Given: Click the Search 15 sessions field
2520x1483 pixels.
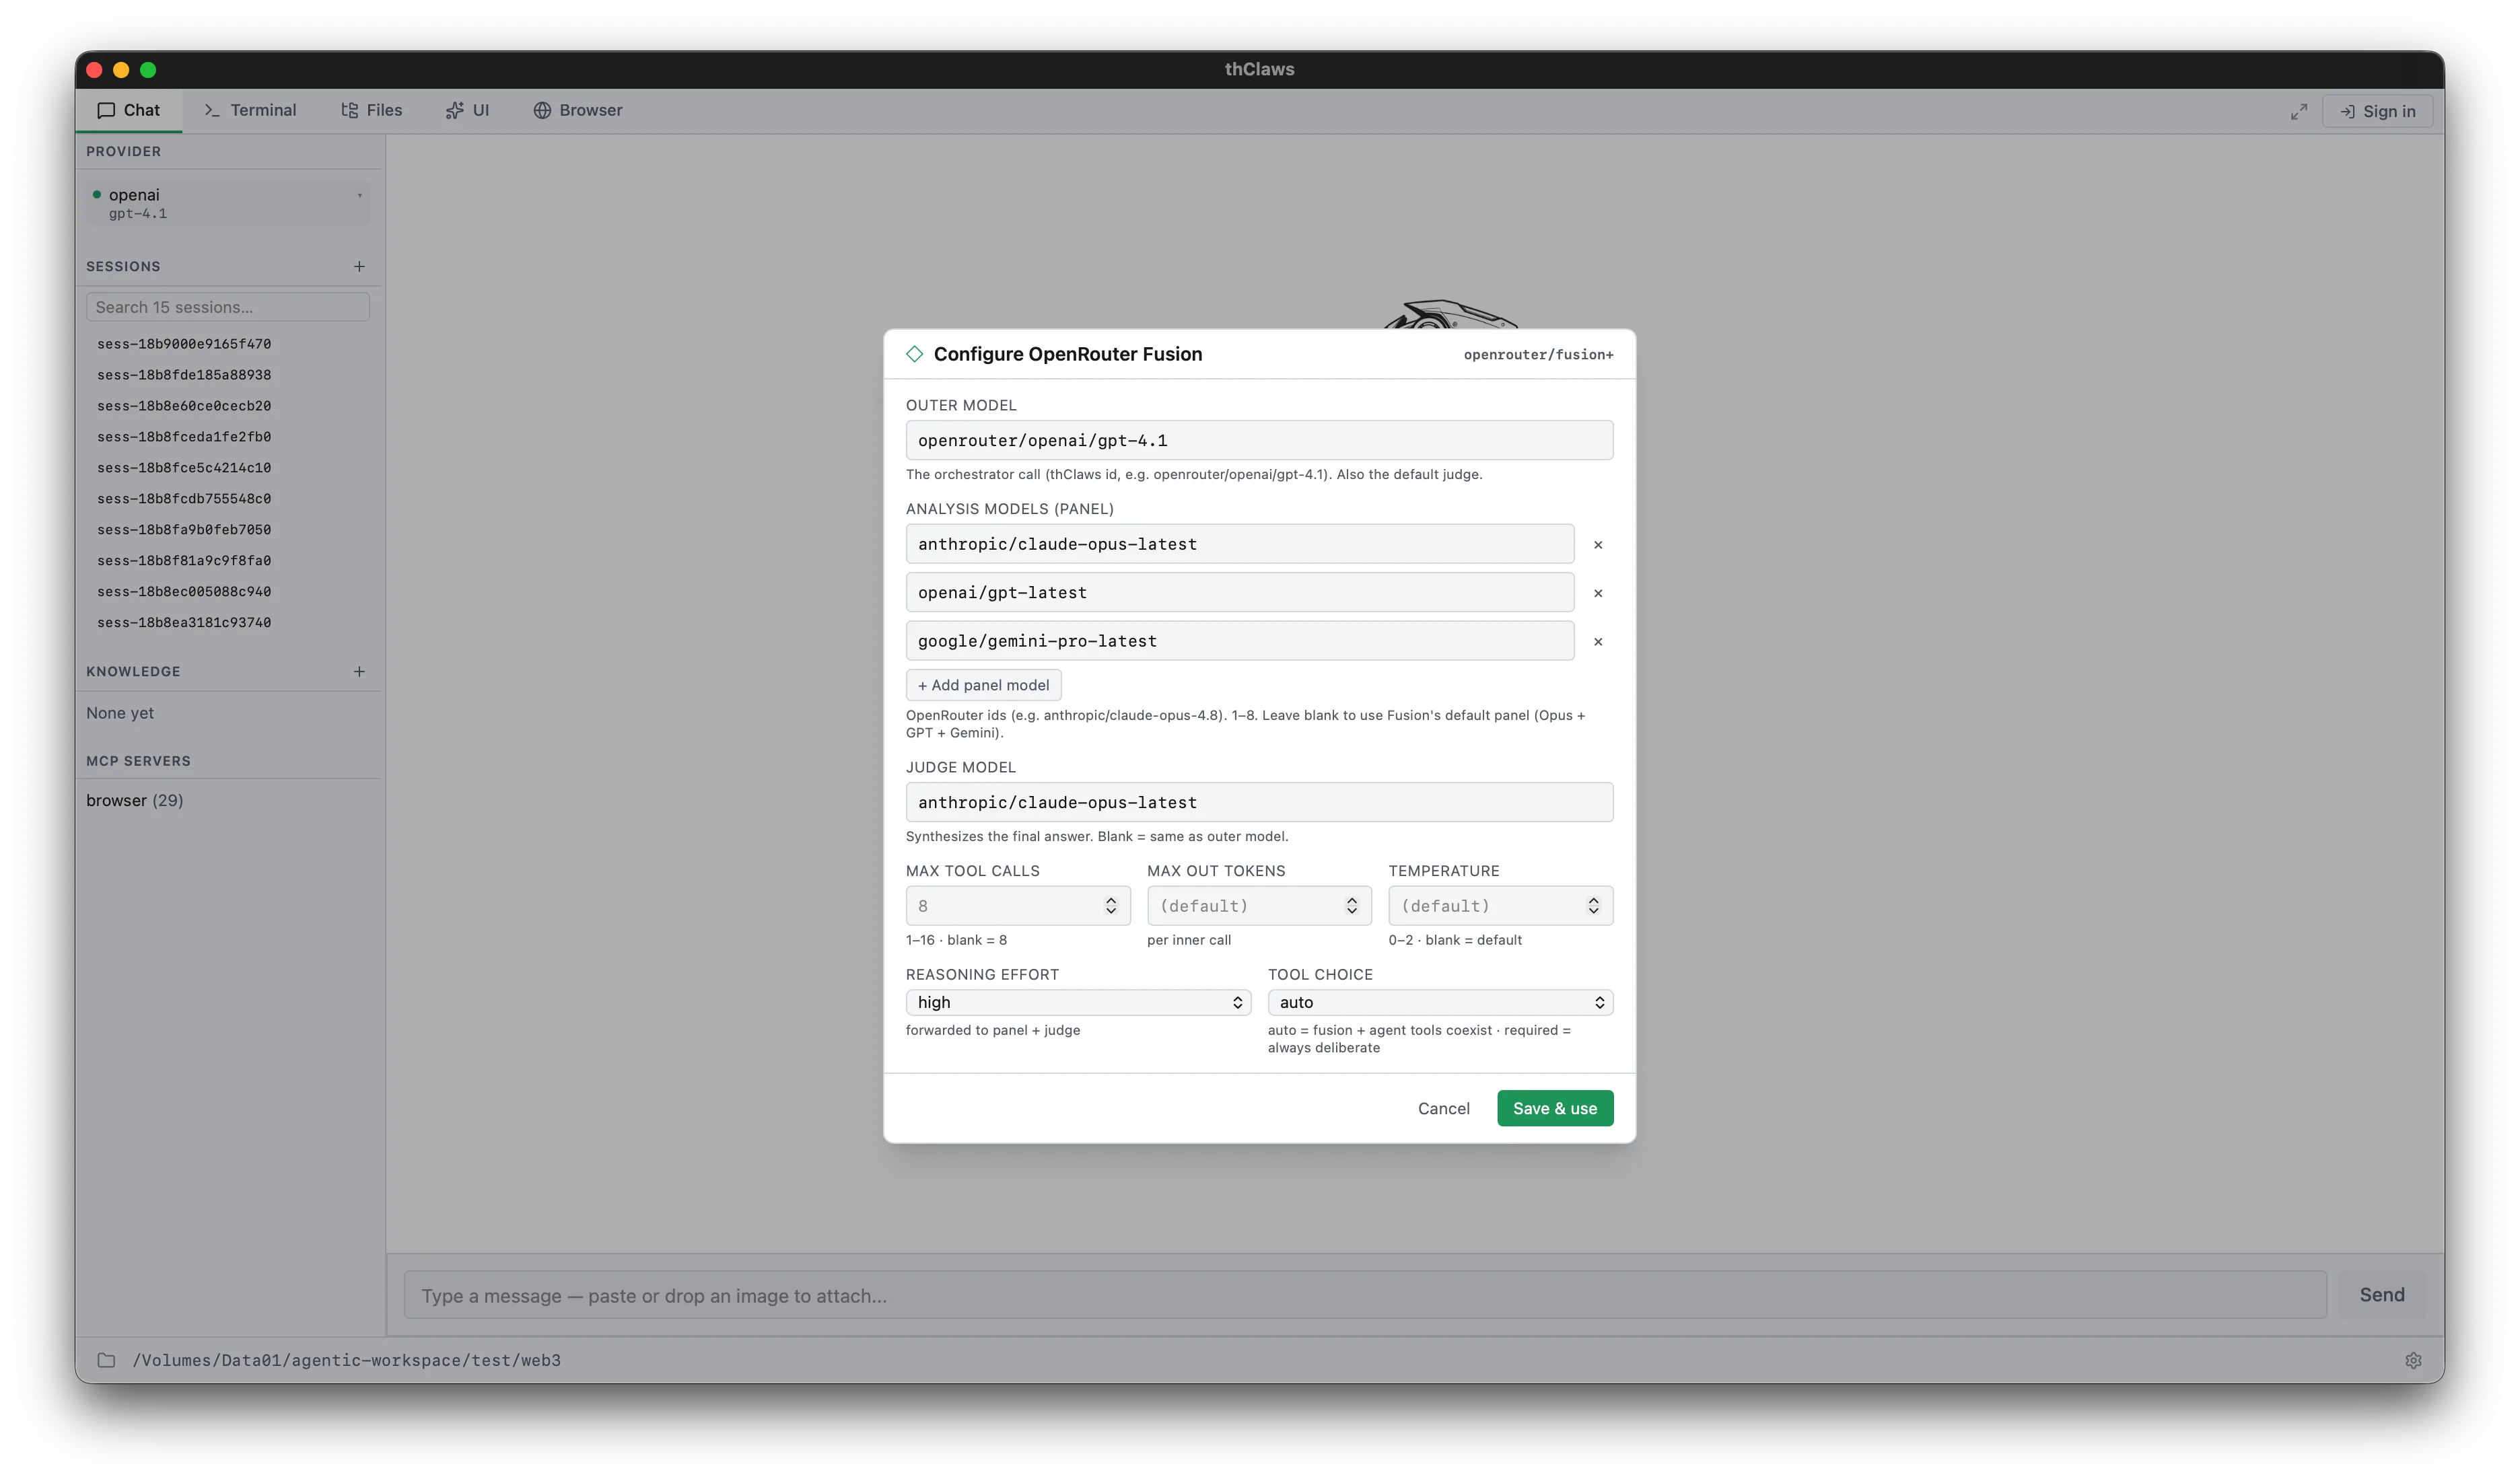Looking at the screenshot, I should pyautogui.click(x=228, y=307).
